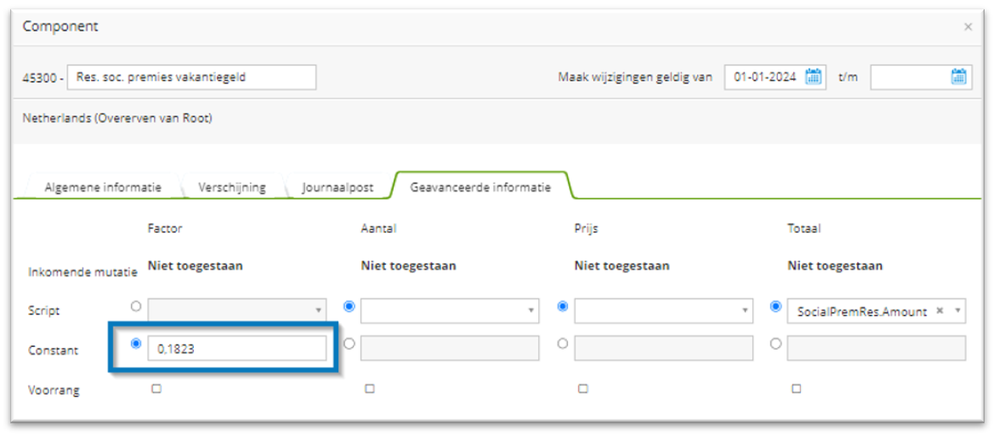
Task: Open the Verschijning tab
Action: [x=232, y=187]
